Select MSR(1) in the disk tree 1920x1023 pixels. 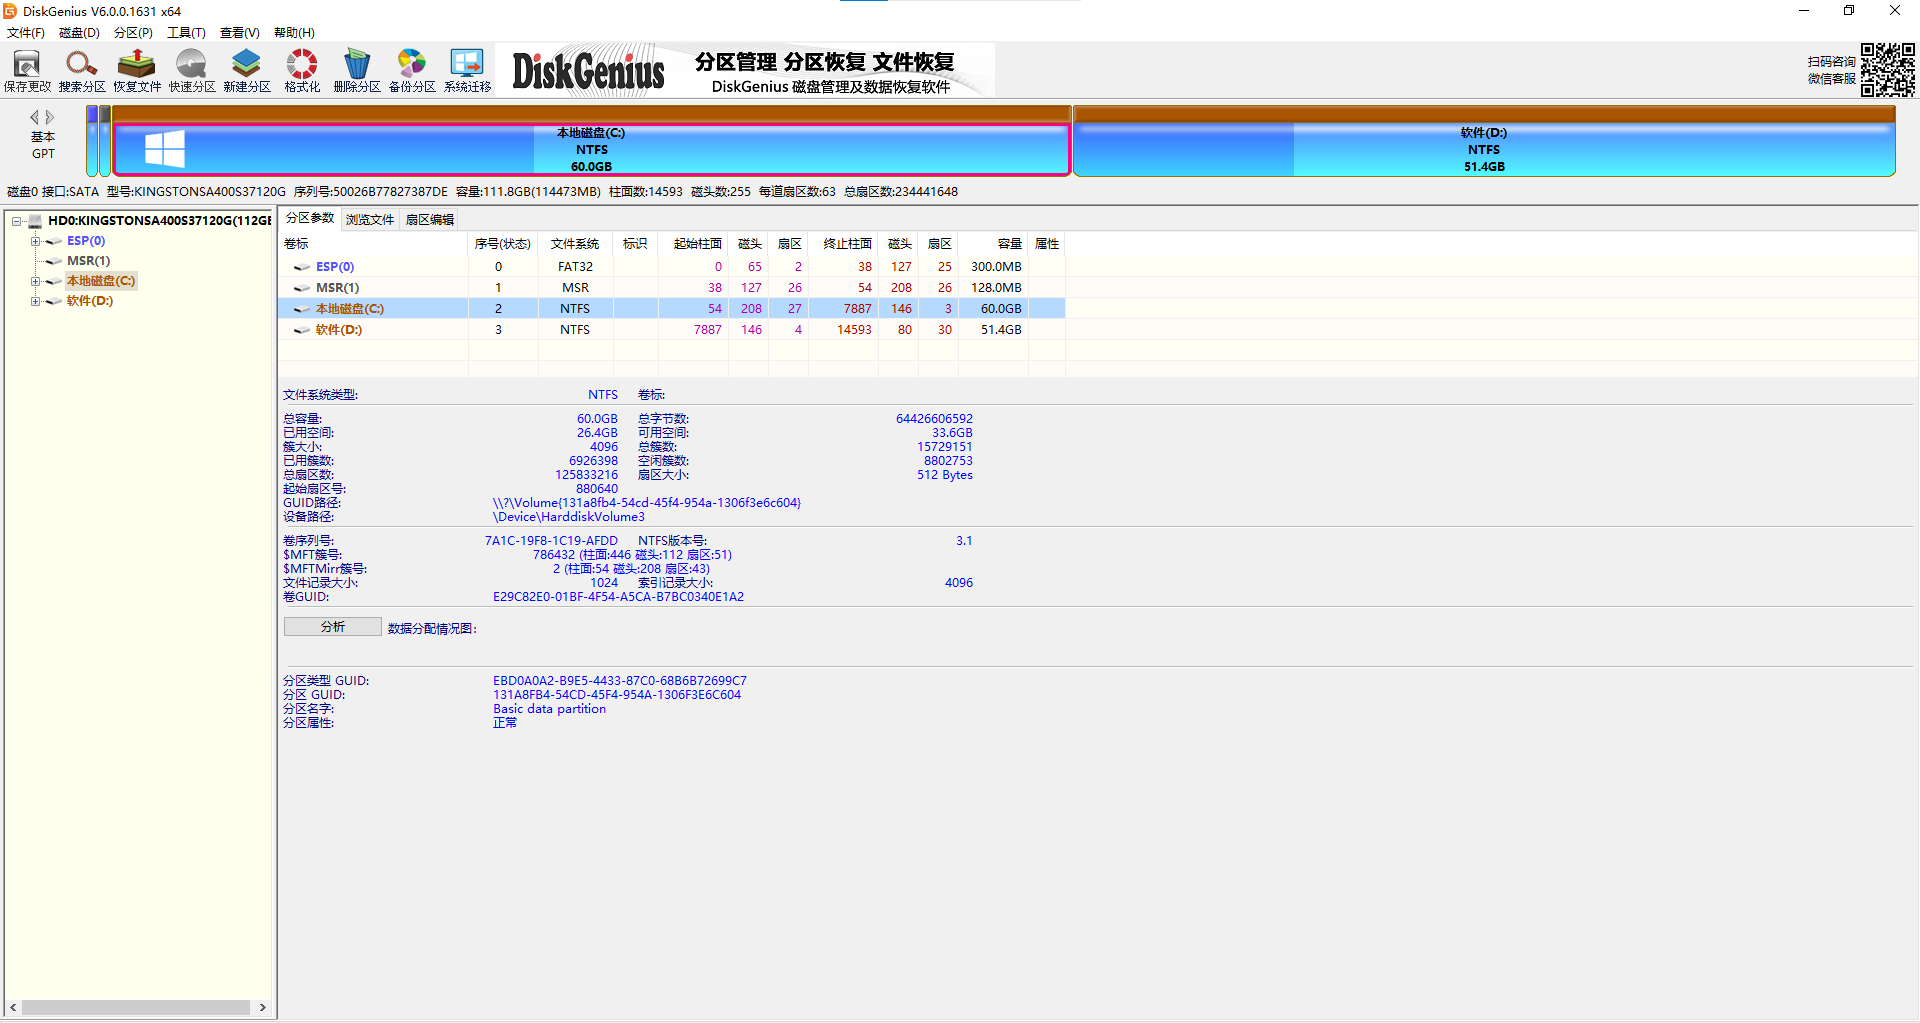coord(89,261)
